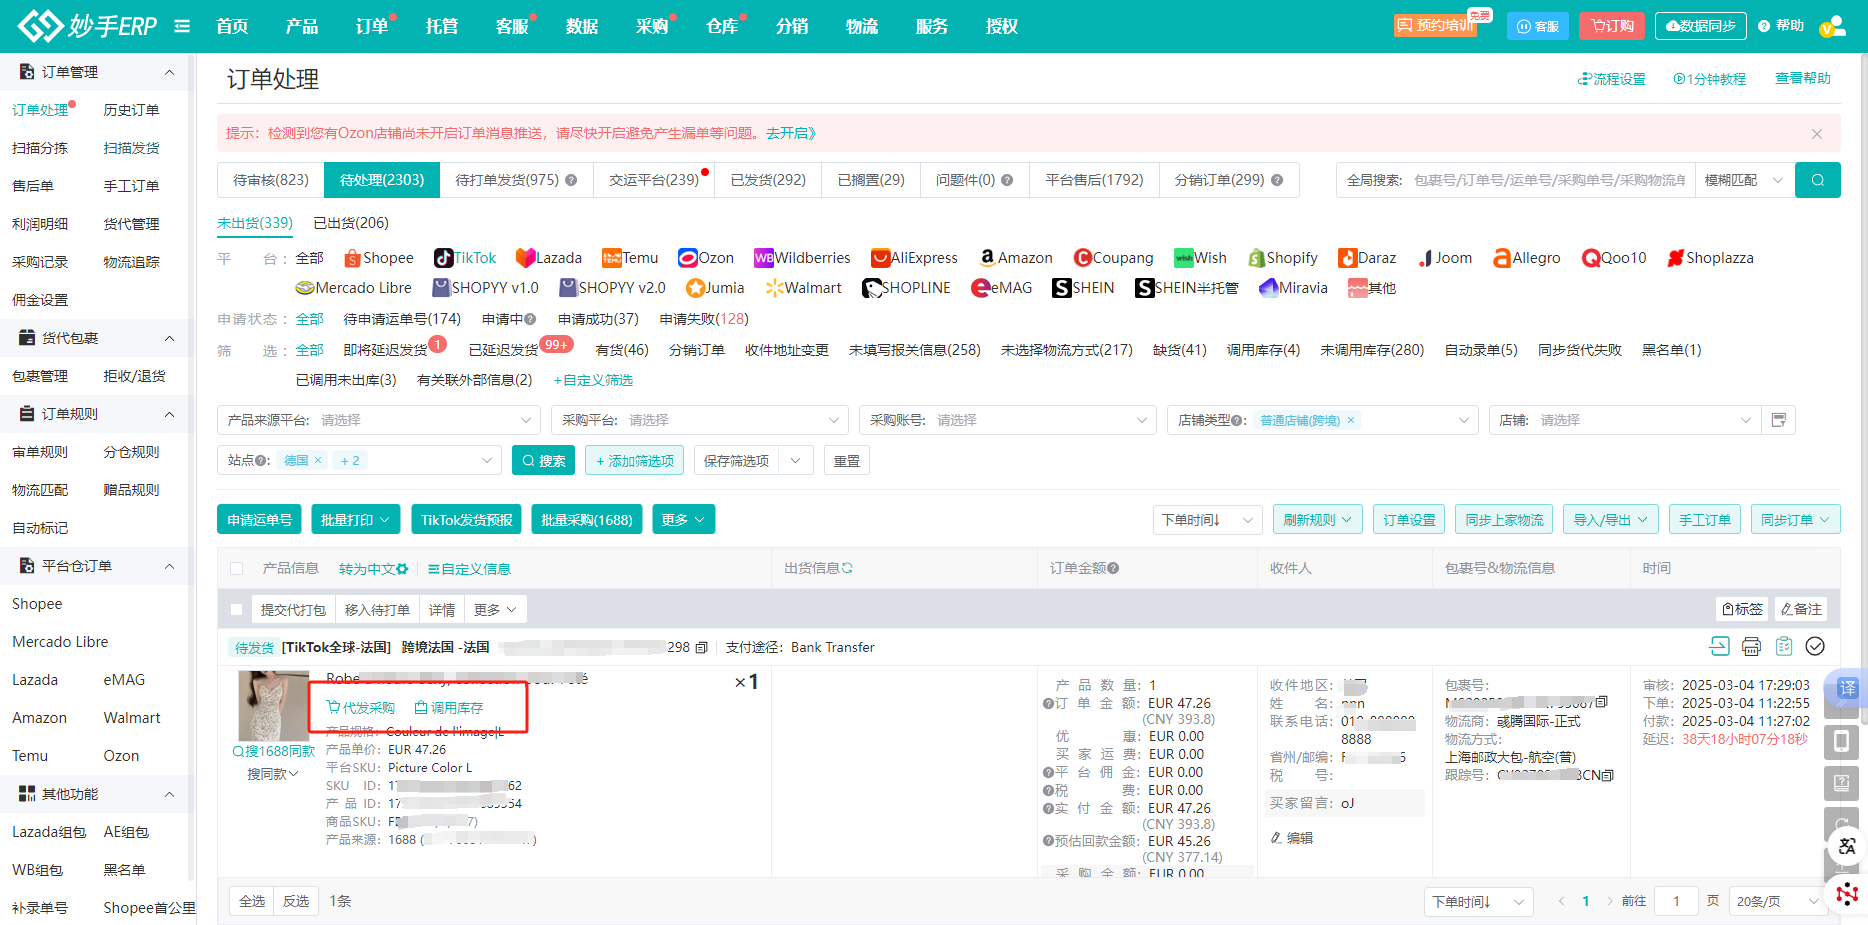This screenshot has width=1868, height=925.
Task: Copy the order number ending 298
Action: click(701, 648)
